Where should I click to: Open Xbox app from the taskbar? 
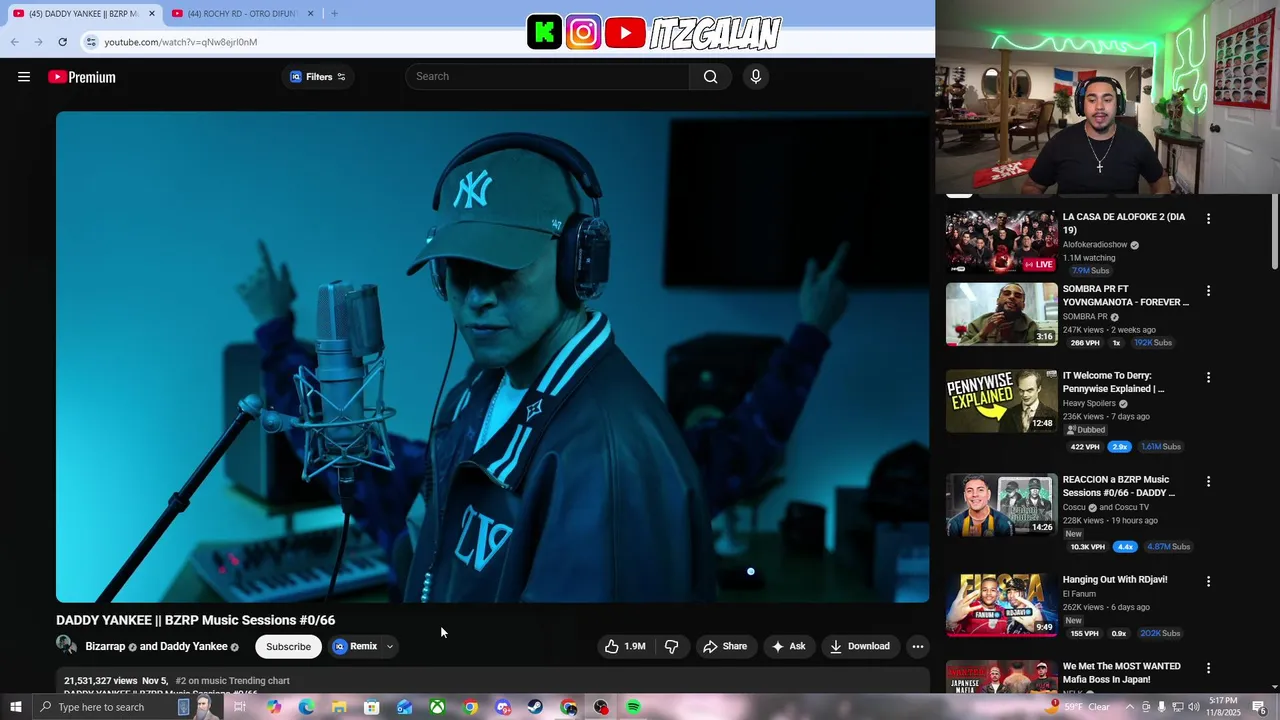437,707
